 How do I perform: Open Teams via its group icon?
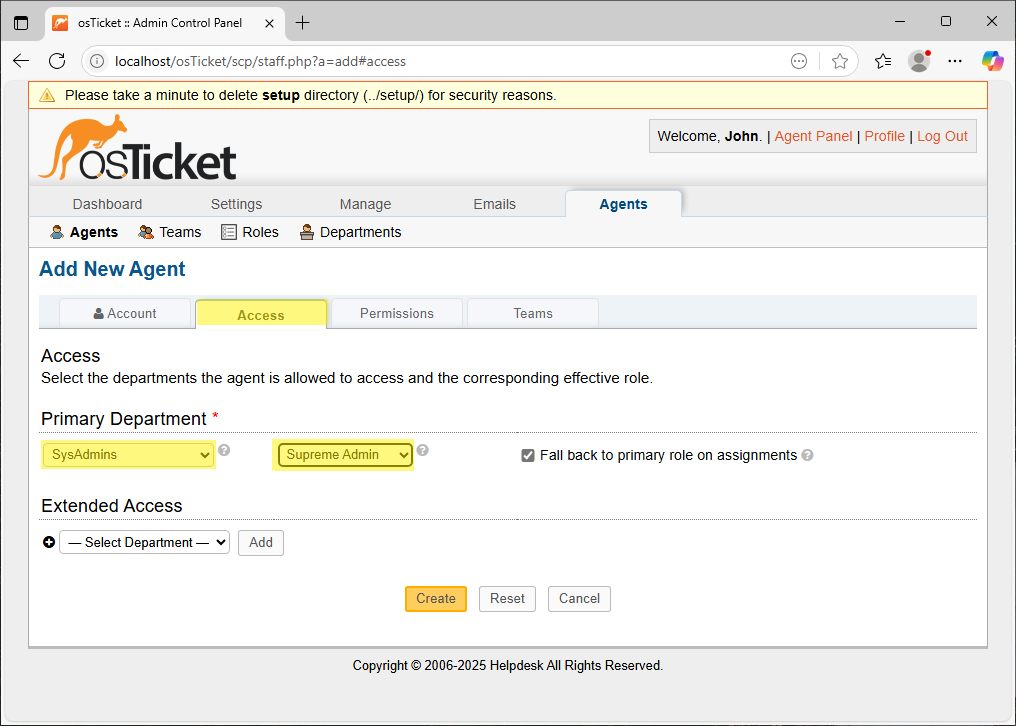[x=146, y=232]
